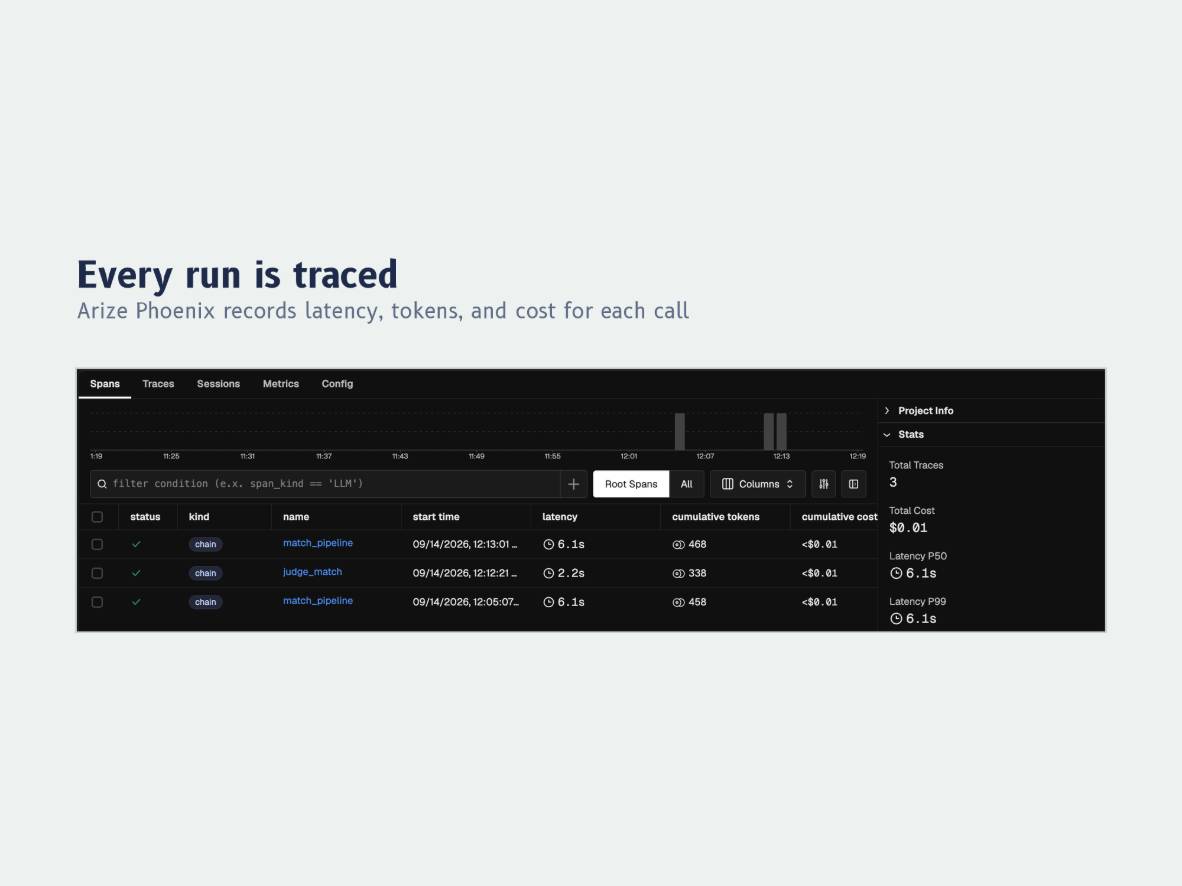Check the 12:05:07 match_pipeline row checkbox
Screen dimensions: 1182x886
point(97,602)
